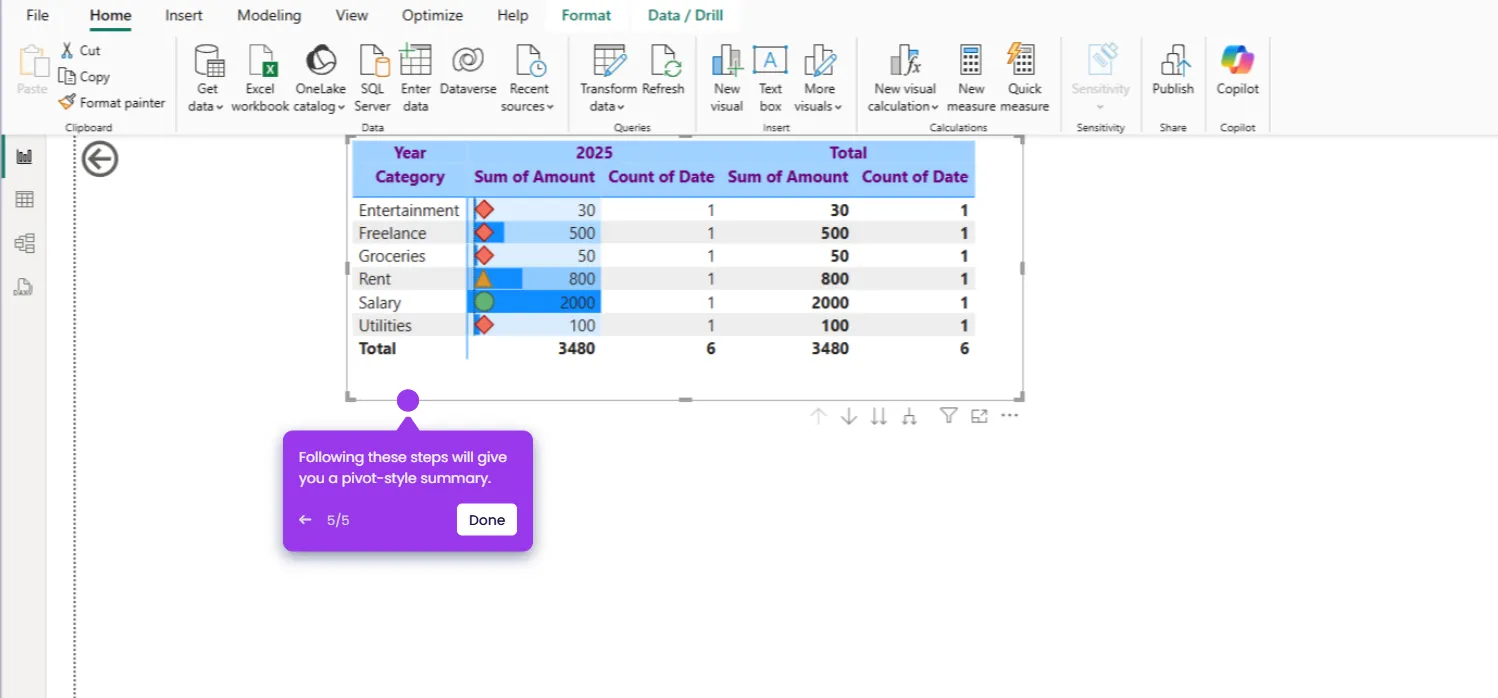Click the Focus mode icon
This screenshot has height=698, width=1498.
979,416
